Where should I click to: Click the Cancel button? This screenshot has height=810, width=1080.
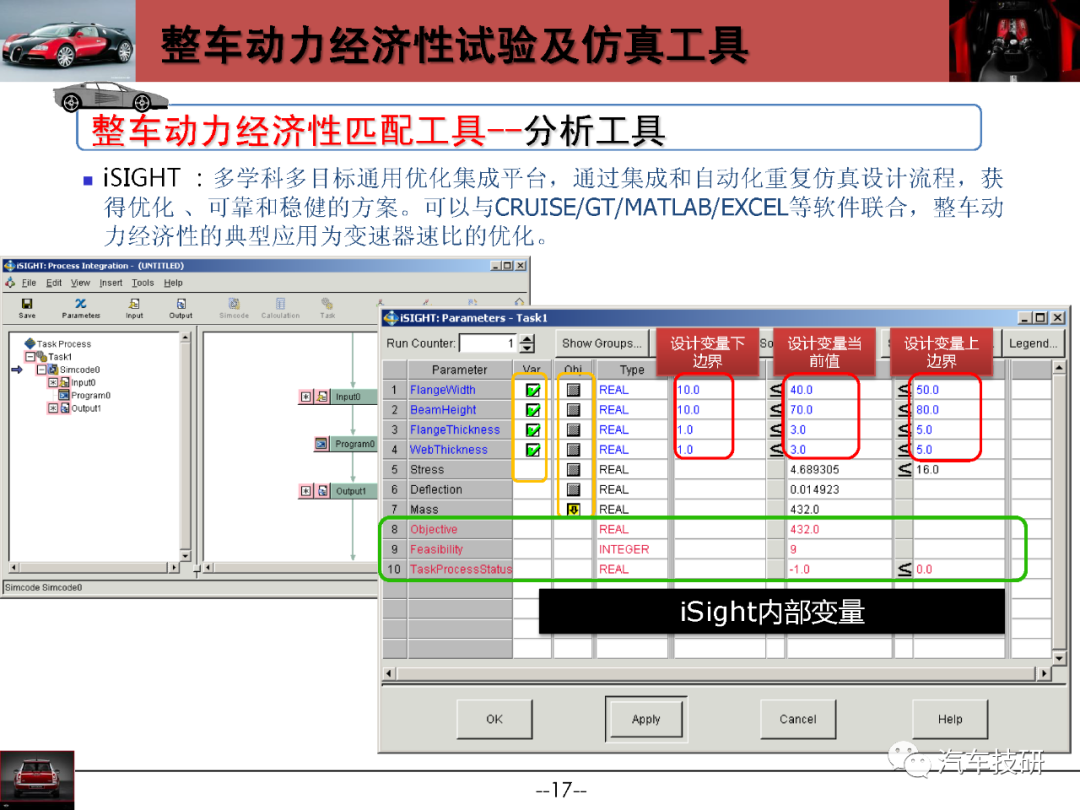798,719
